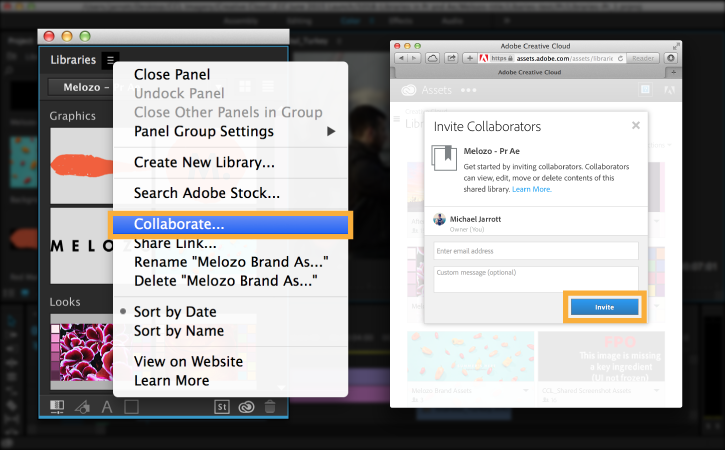Click the Assets heading link

436,90
